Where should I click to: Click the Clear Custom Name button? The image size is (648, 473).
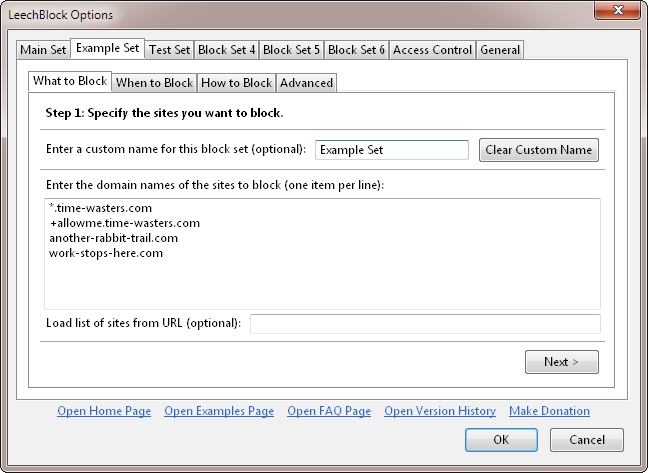point(538,150)
